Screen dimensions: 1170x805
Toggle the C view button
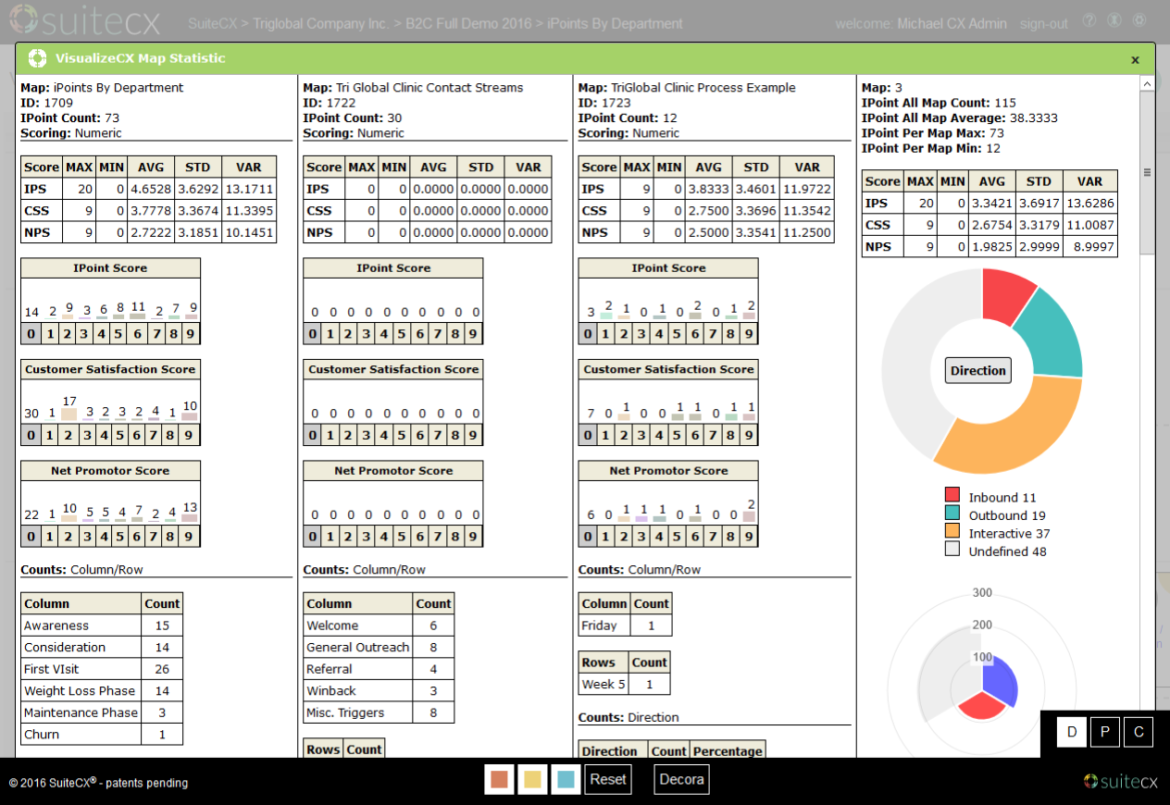click(x=1138, y=732)
